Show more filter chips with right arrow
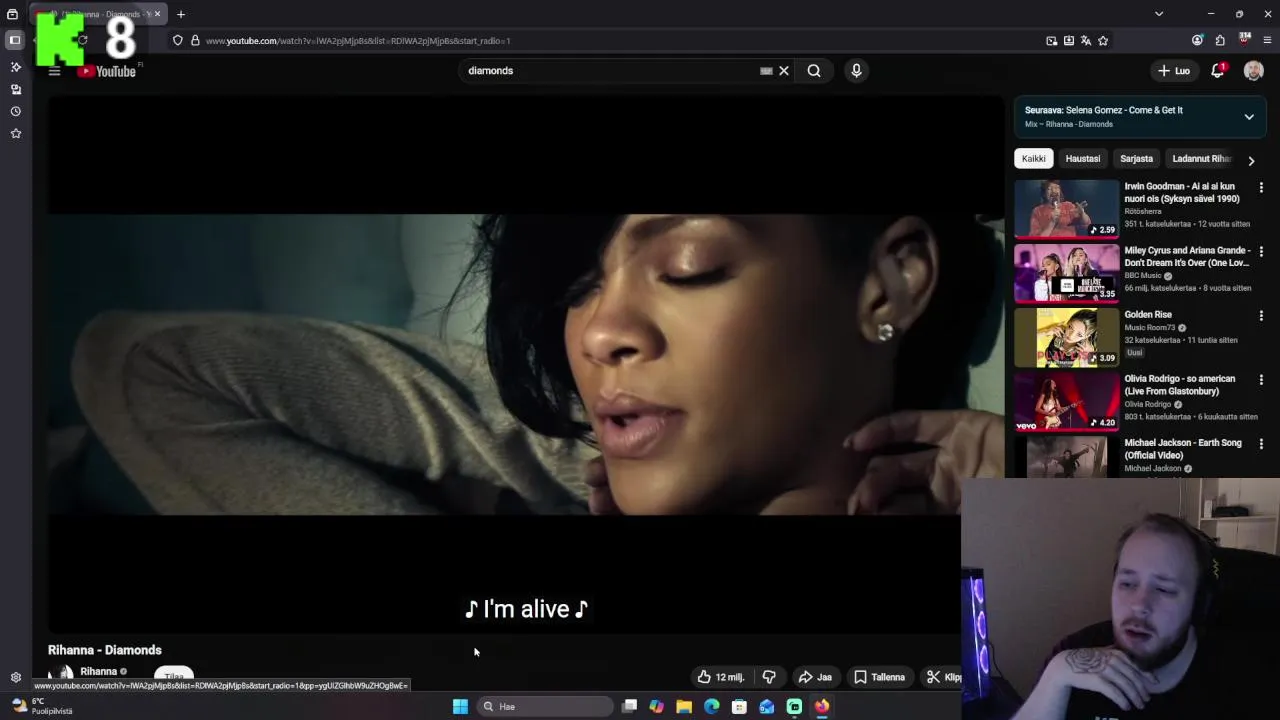 coord(1251,160)
